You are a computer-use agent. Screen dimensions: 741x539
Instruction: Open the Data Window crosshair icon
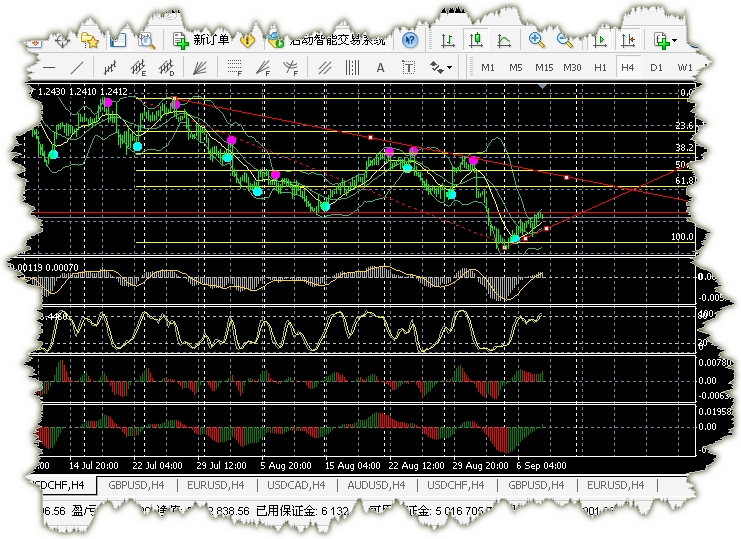(x=62, y=41)
